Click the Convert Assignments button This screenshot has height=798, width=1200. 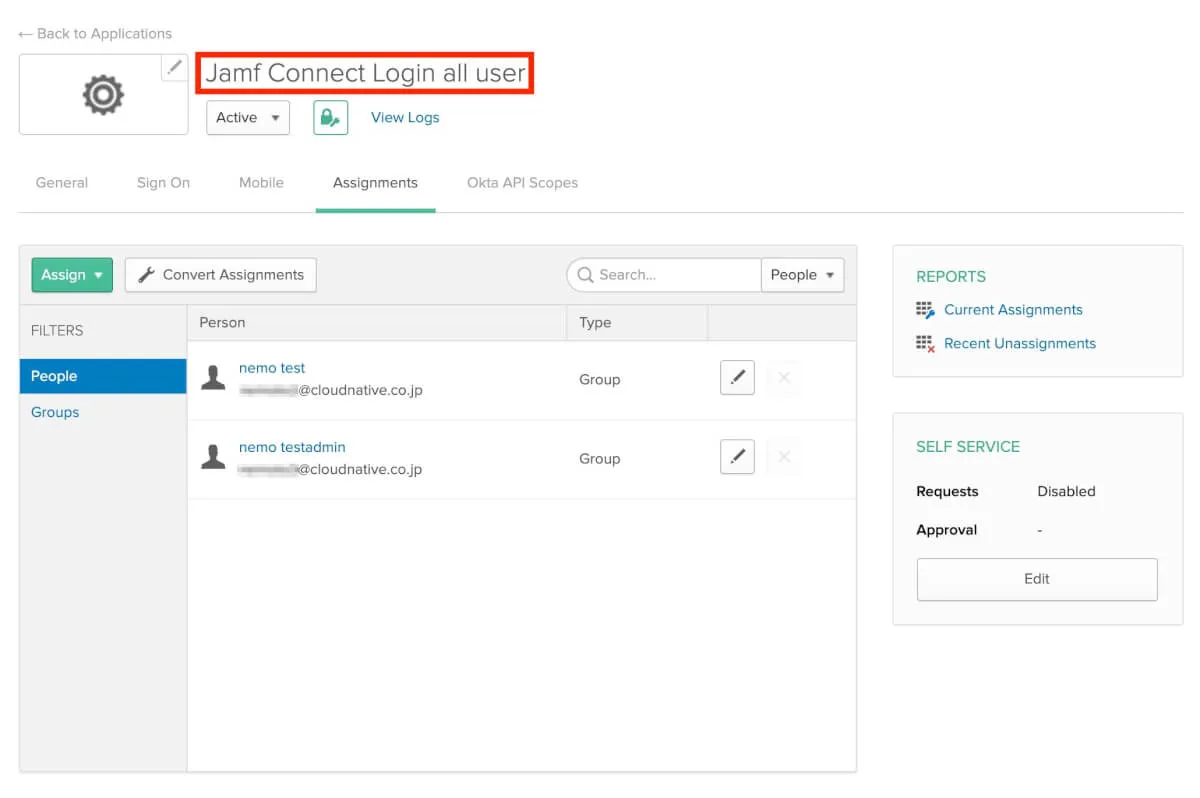tap(221, 275)
